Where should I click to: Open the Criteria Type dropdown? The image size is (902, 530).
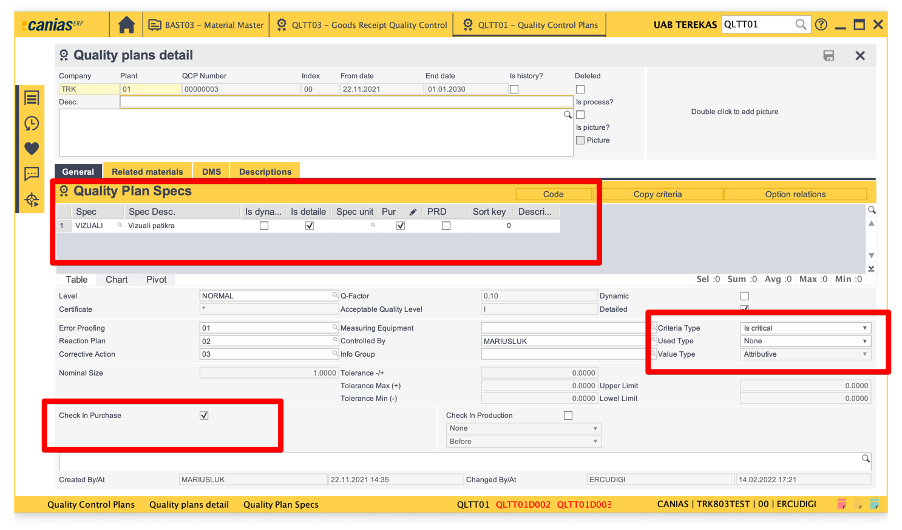click(805, 328)
